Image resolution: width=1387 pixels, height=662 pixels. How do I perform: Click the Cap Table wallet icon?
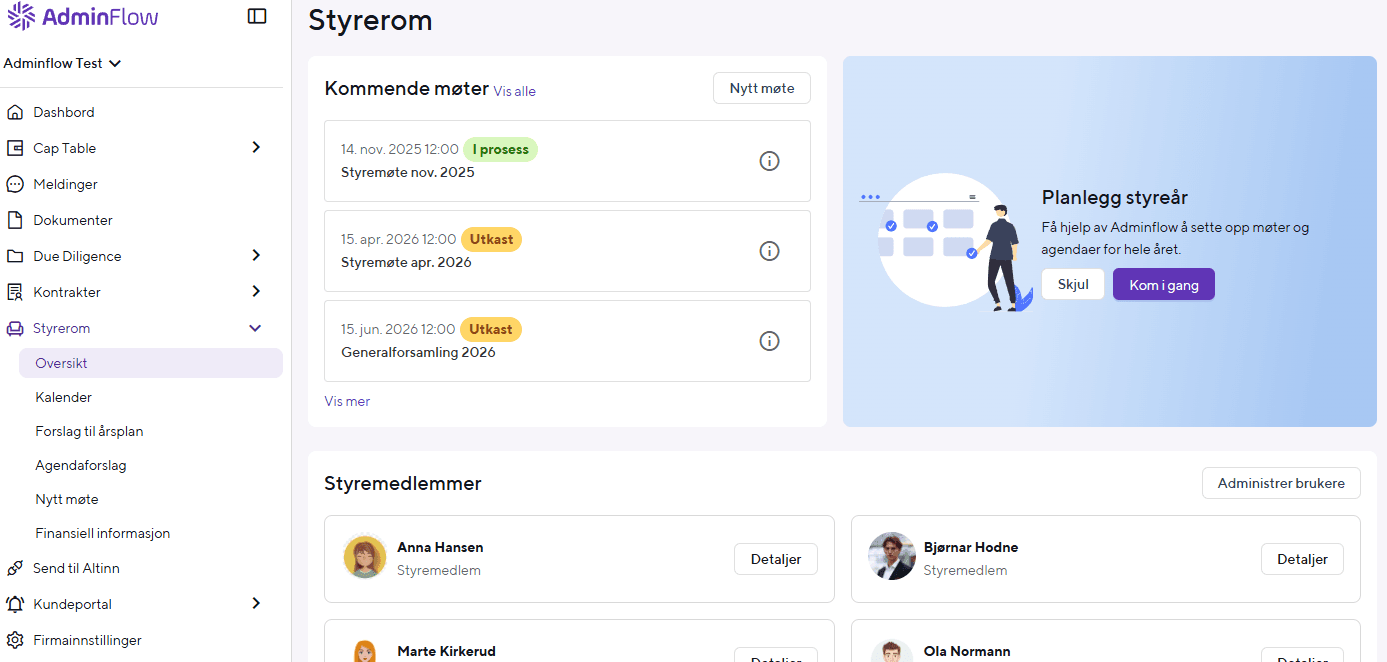click(x=15, y=148)
